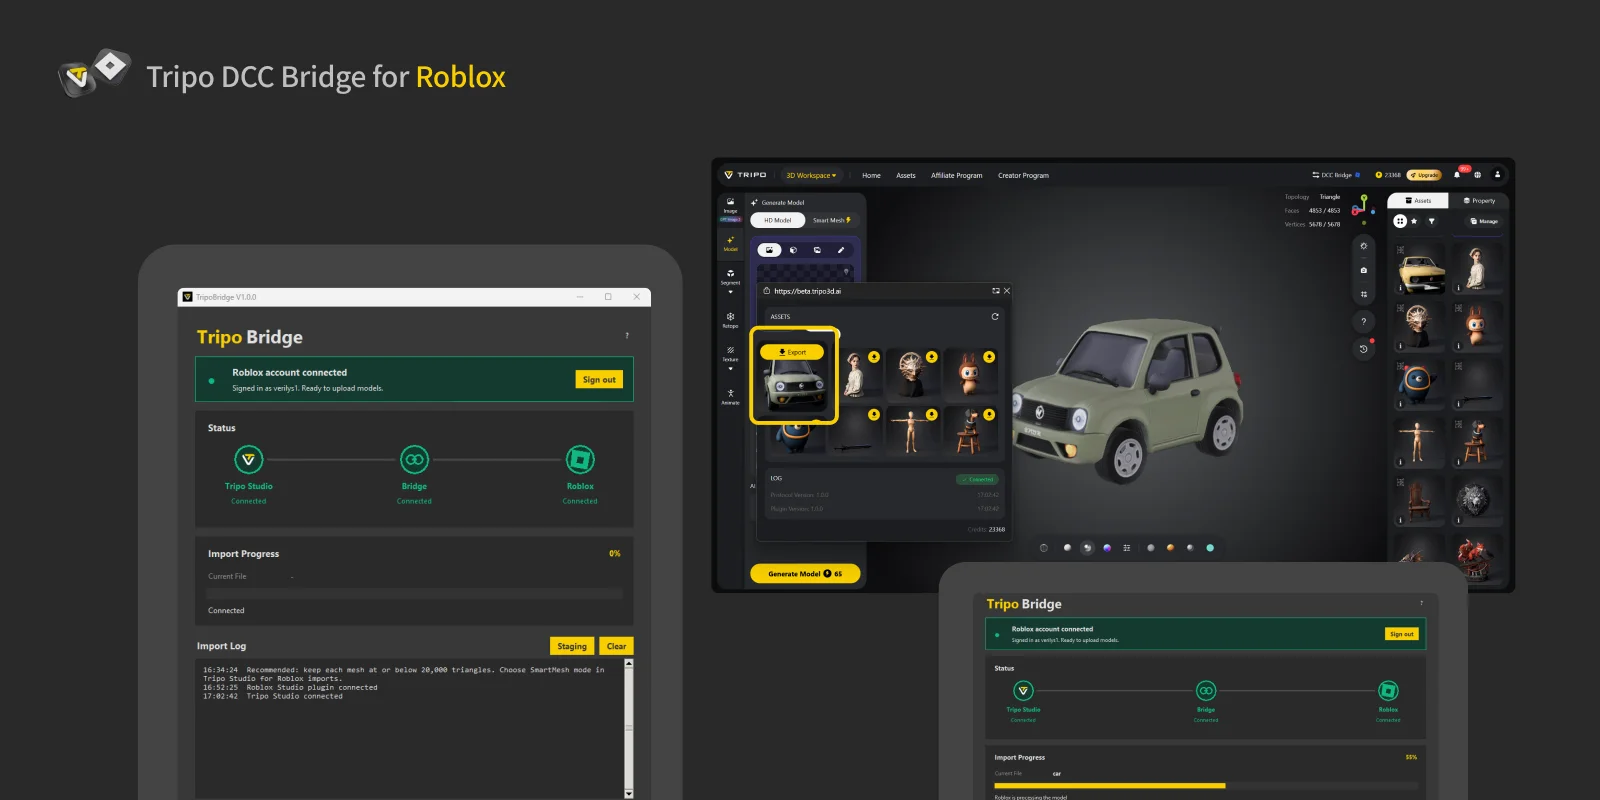This screenshot has width=1600, height=800.
Task: Select the grid view icon in assets panel
Action: click(1400, 221)
